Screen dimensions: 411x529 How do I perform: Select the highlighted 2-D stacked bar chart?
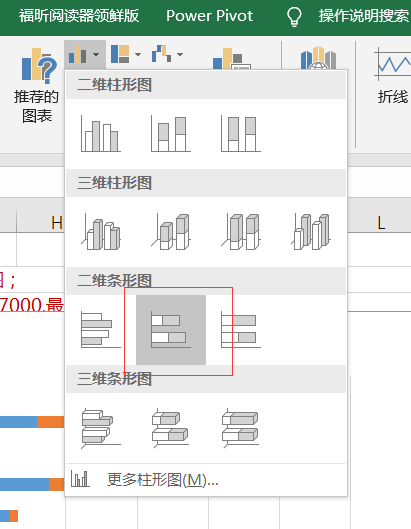point(171,330)
